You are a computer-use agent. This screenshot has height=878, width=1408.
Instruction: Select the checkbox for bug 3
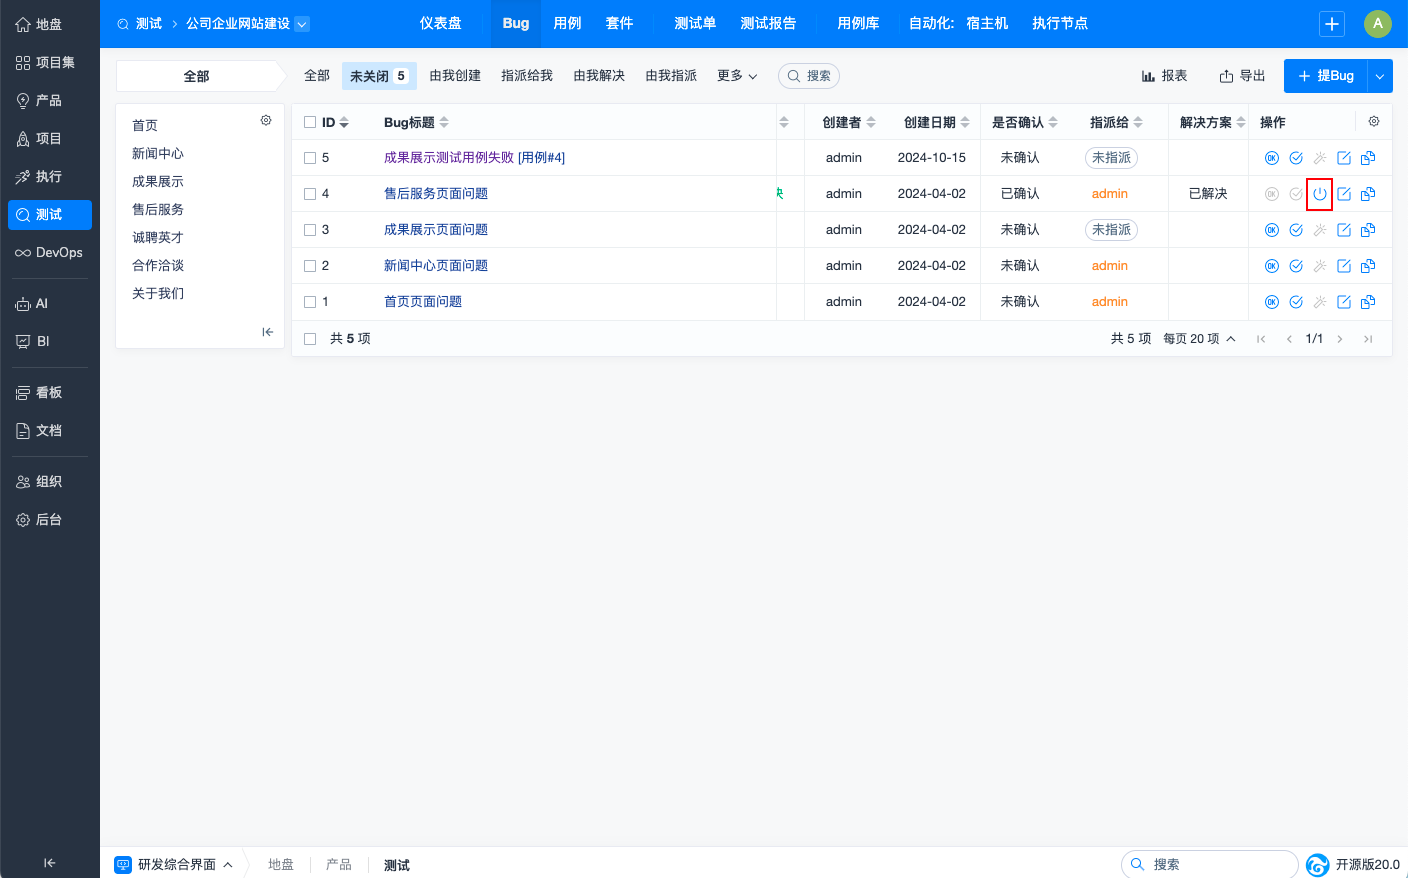click(x=310, y=230)
